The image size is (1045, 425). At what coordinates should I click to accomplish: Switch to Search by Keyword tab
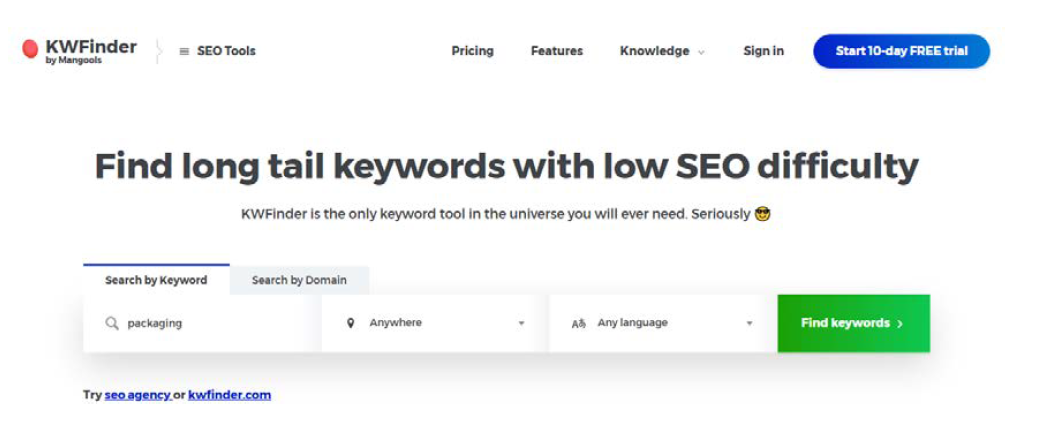156,280
